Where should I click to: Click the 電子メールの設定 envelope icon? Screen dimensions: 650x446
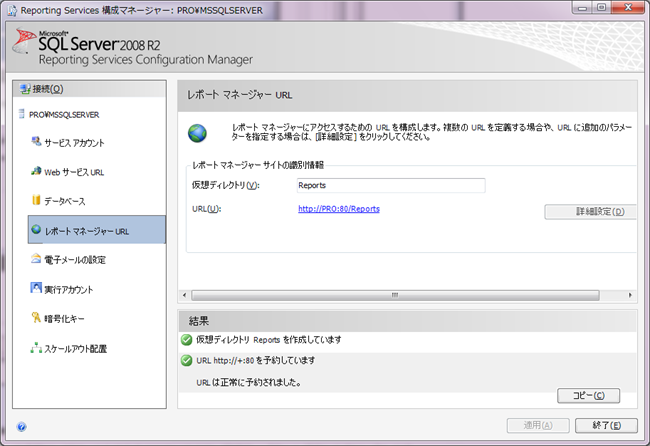pyautogui.click(x=36, y=258)
